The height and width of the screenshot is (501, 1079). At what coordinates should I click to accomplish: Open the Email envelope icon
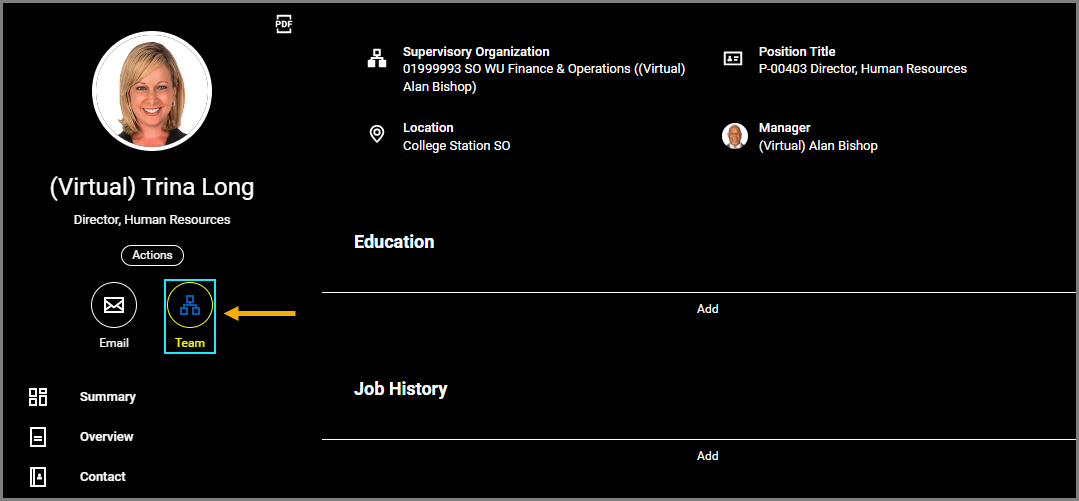point(114,305)
